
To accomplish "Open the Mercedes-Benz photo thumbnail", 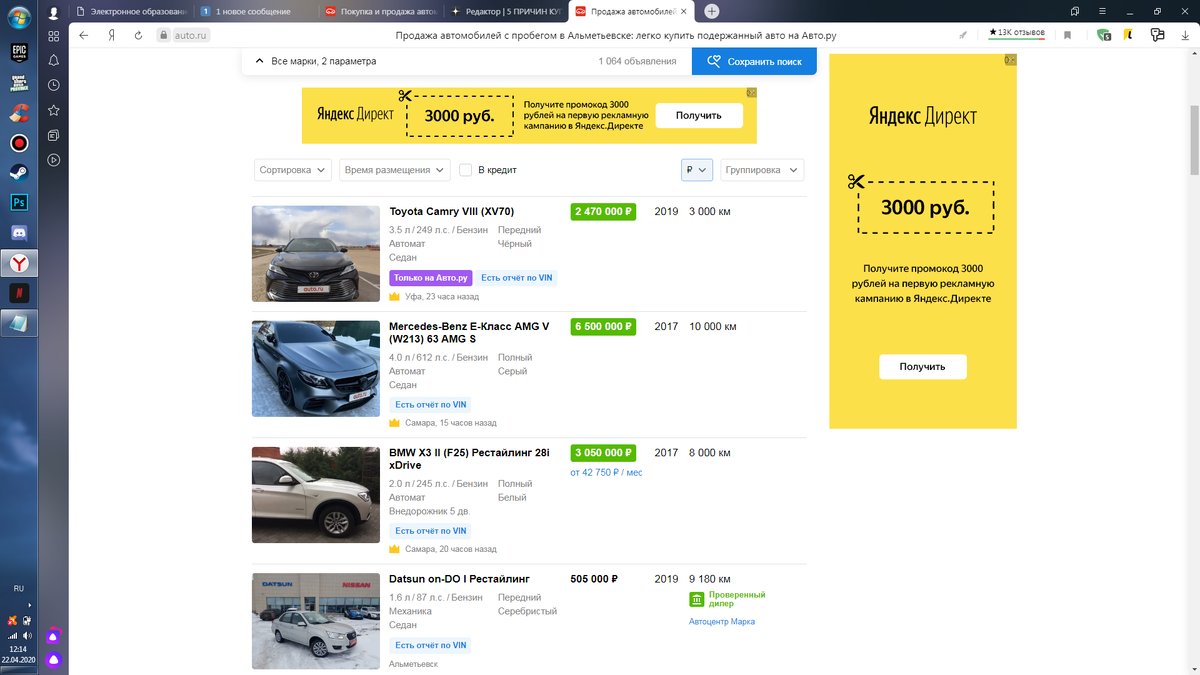I will tap(316, 369).
